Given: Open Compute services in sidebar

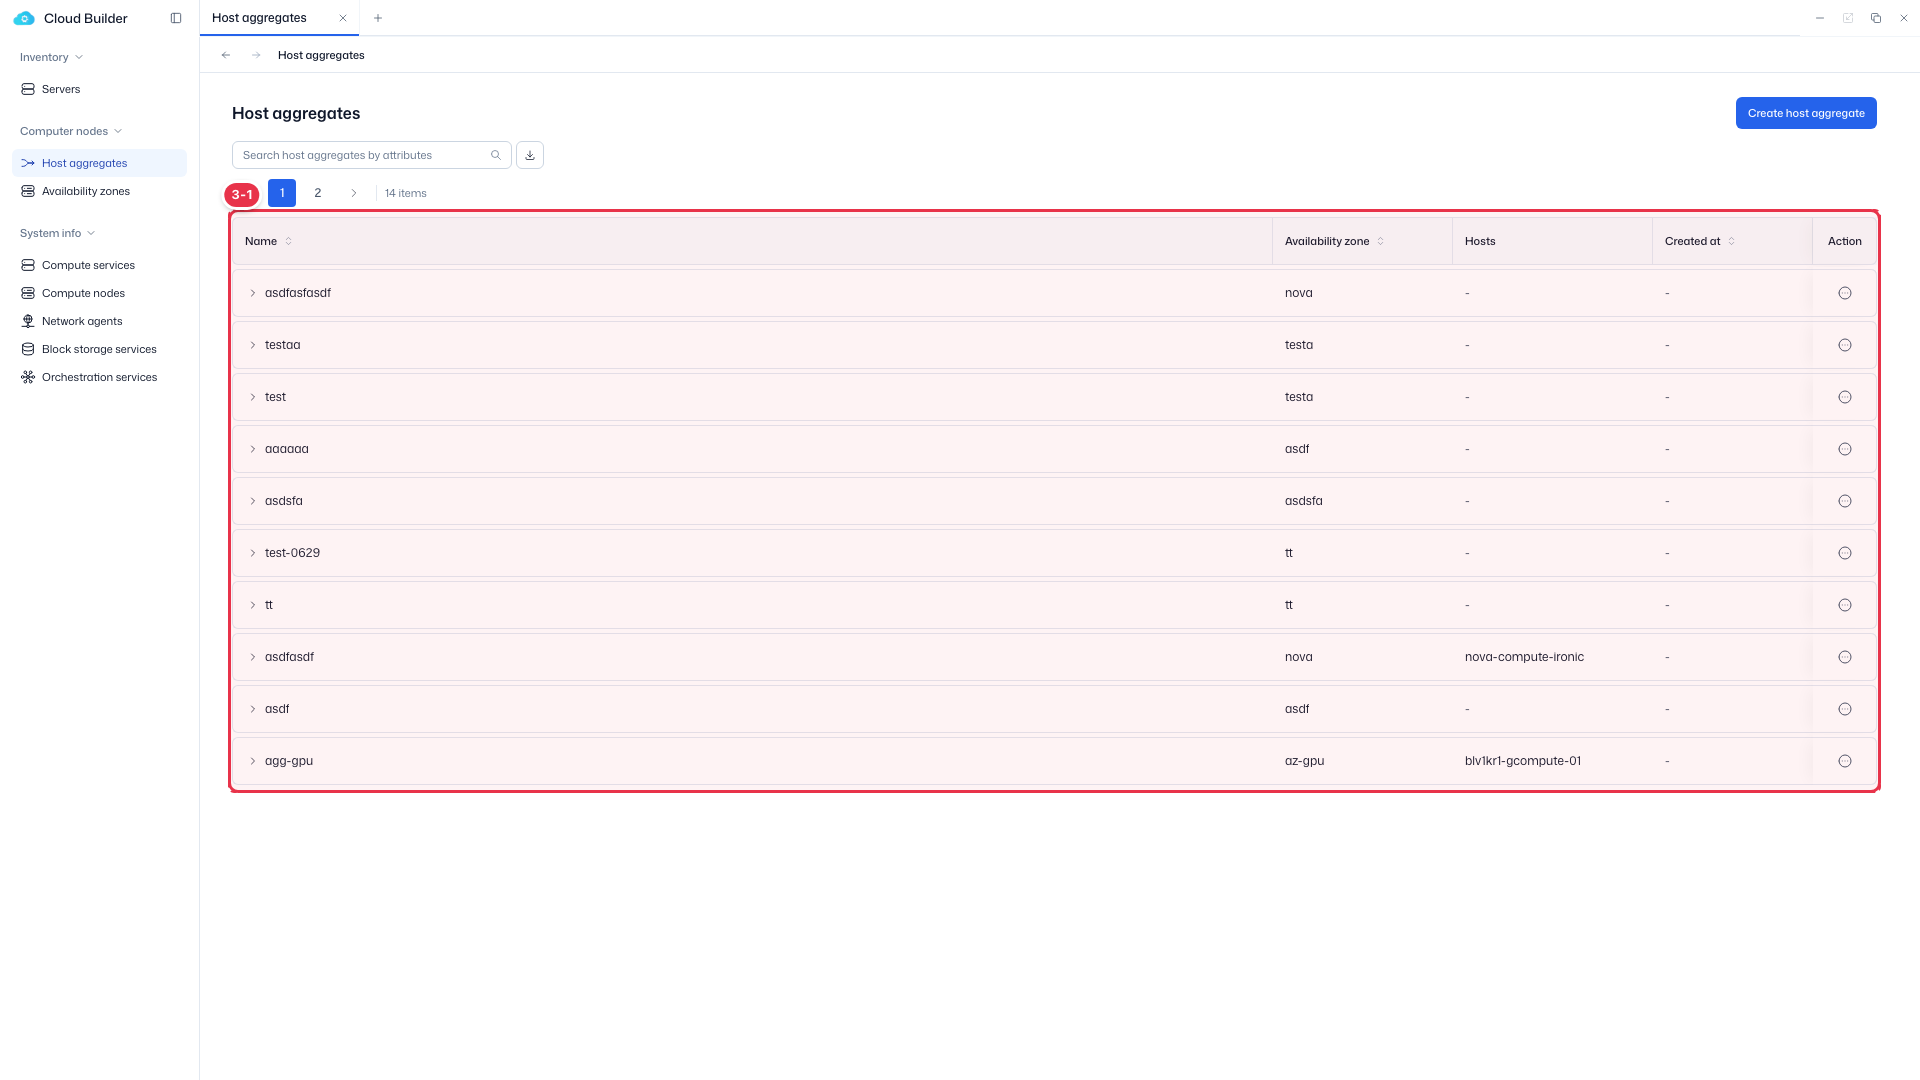Looking at the screenshot, I should [99, 265].
